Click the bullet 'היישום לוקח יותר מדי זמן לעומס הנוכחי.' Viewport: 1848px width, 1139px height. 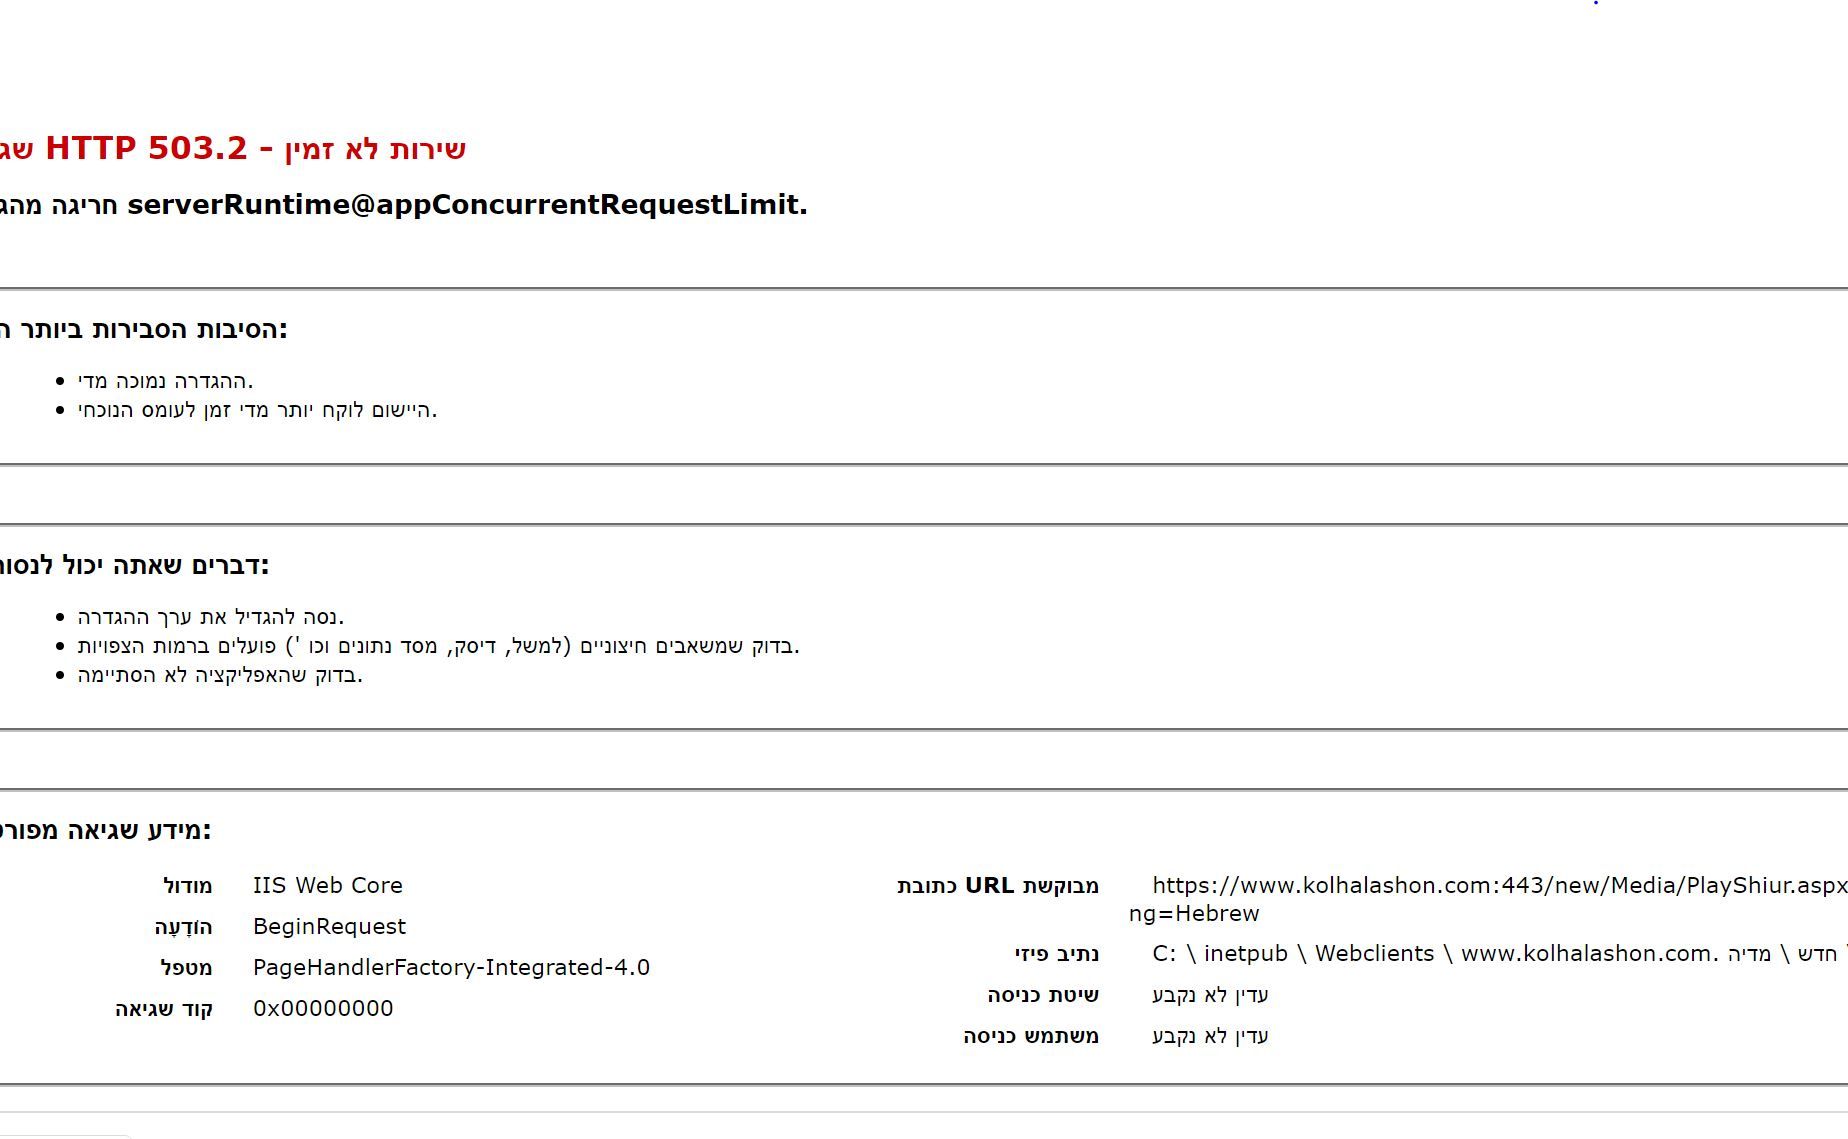pos(257,410)
